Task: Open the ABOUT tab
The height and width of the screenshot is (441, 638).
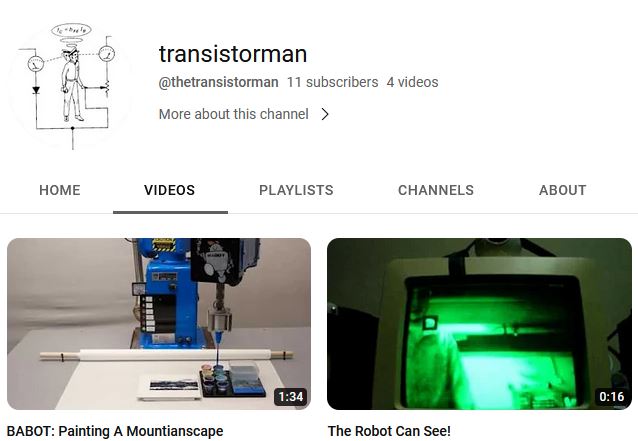Action: click(x=563, y=190)
